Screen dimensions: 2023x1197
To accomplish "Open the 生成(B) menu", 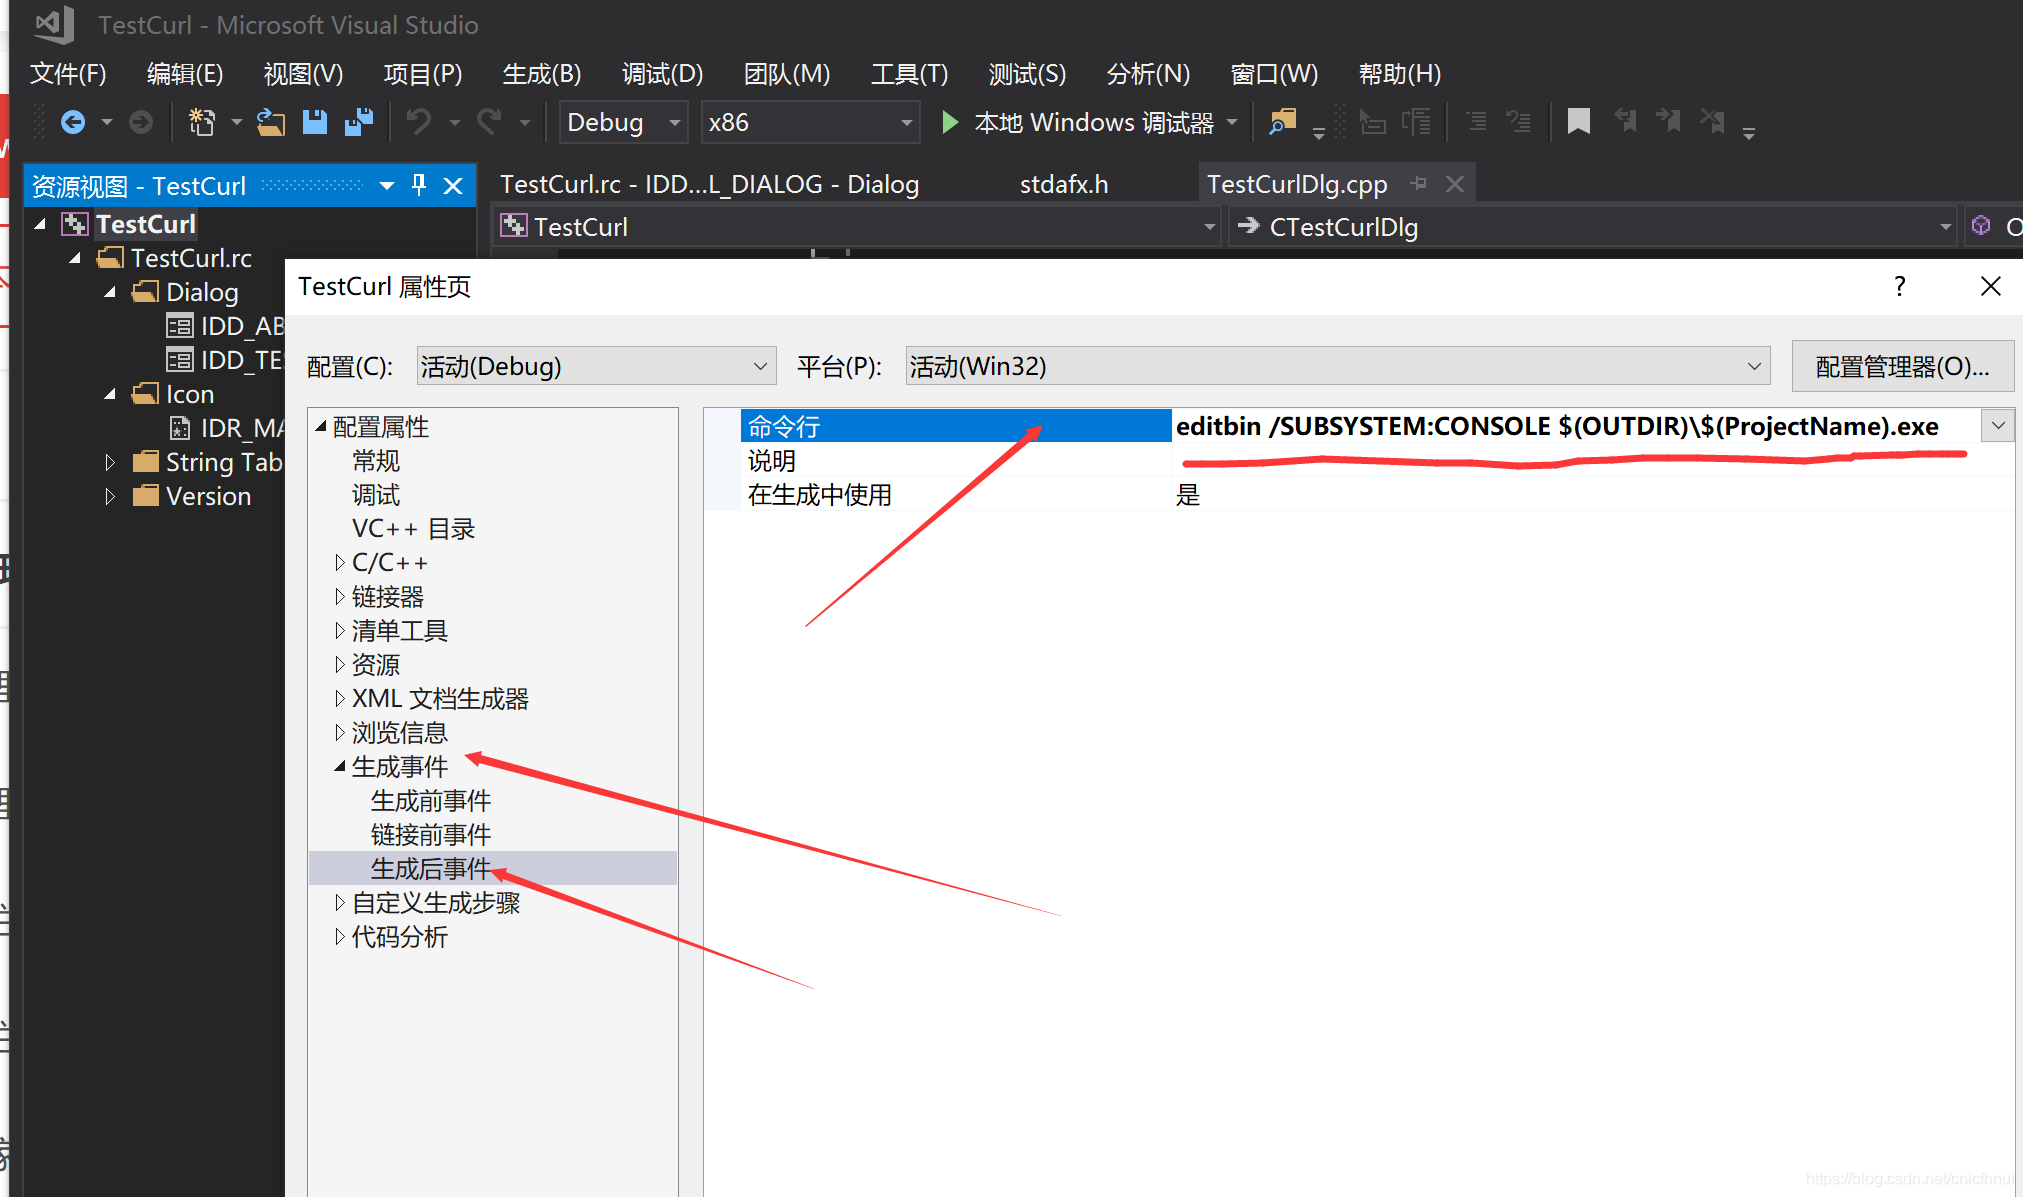I will (541, 74).
